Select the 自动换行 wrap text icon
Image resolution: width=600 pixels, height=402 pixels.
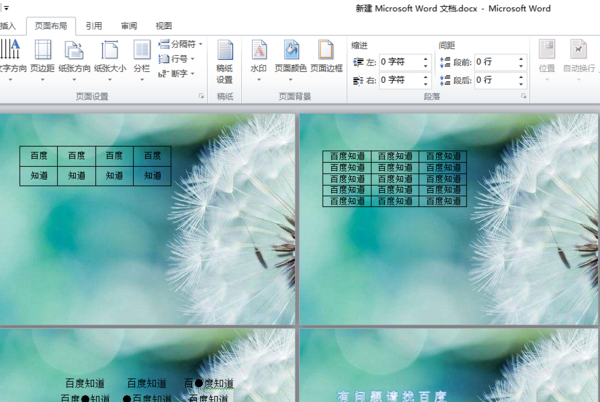(x=579, y=60)
